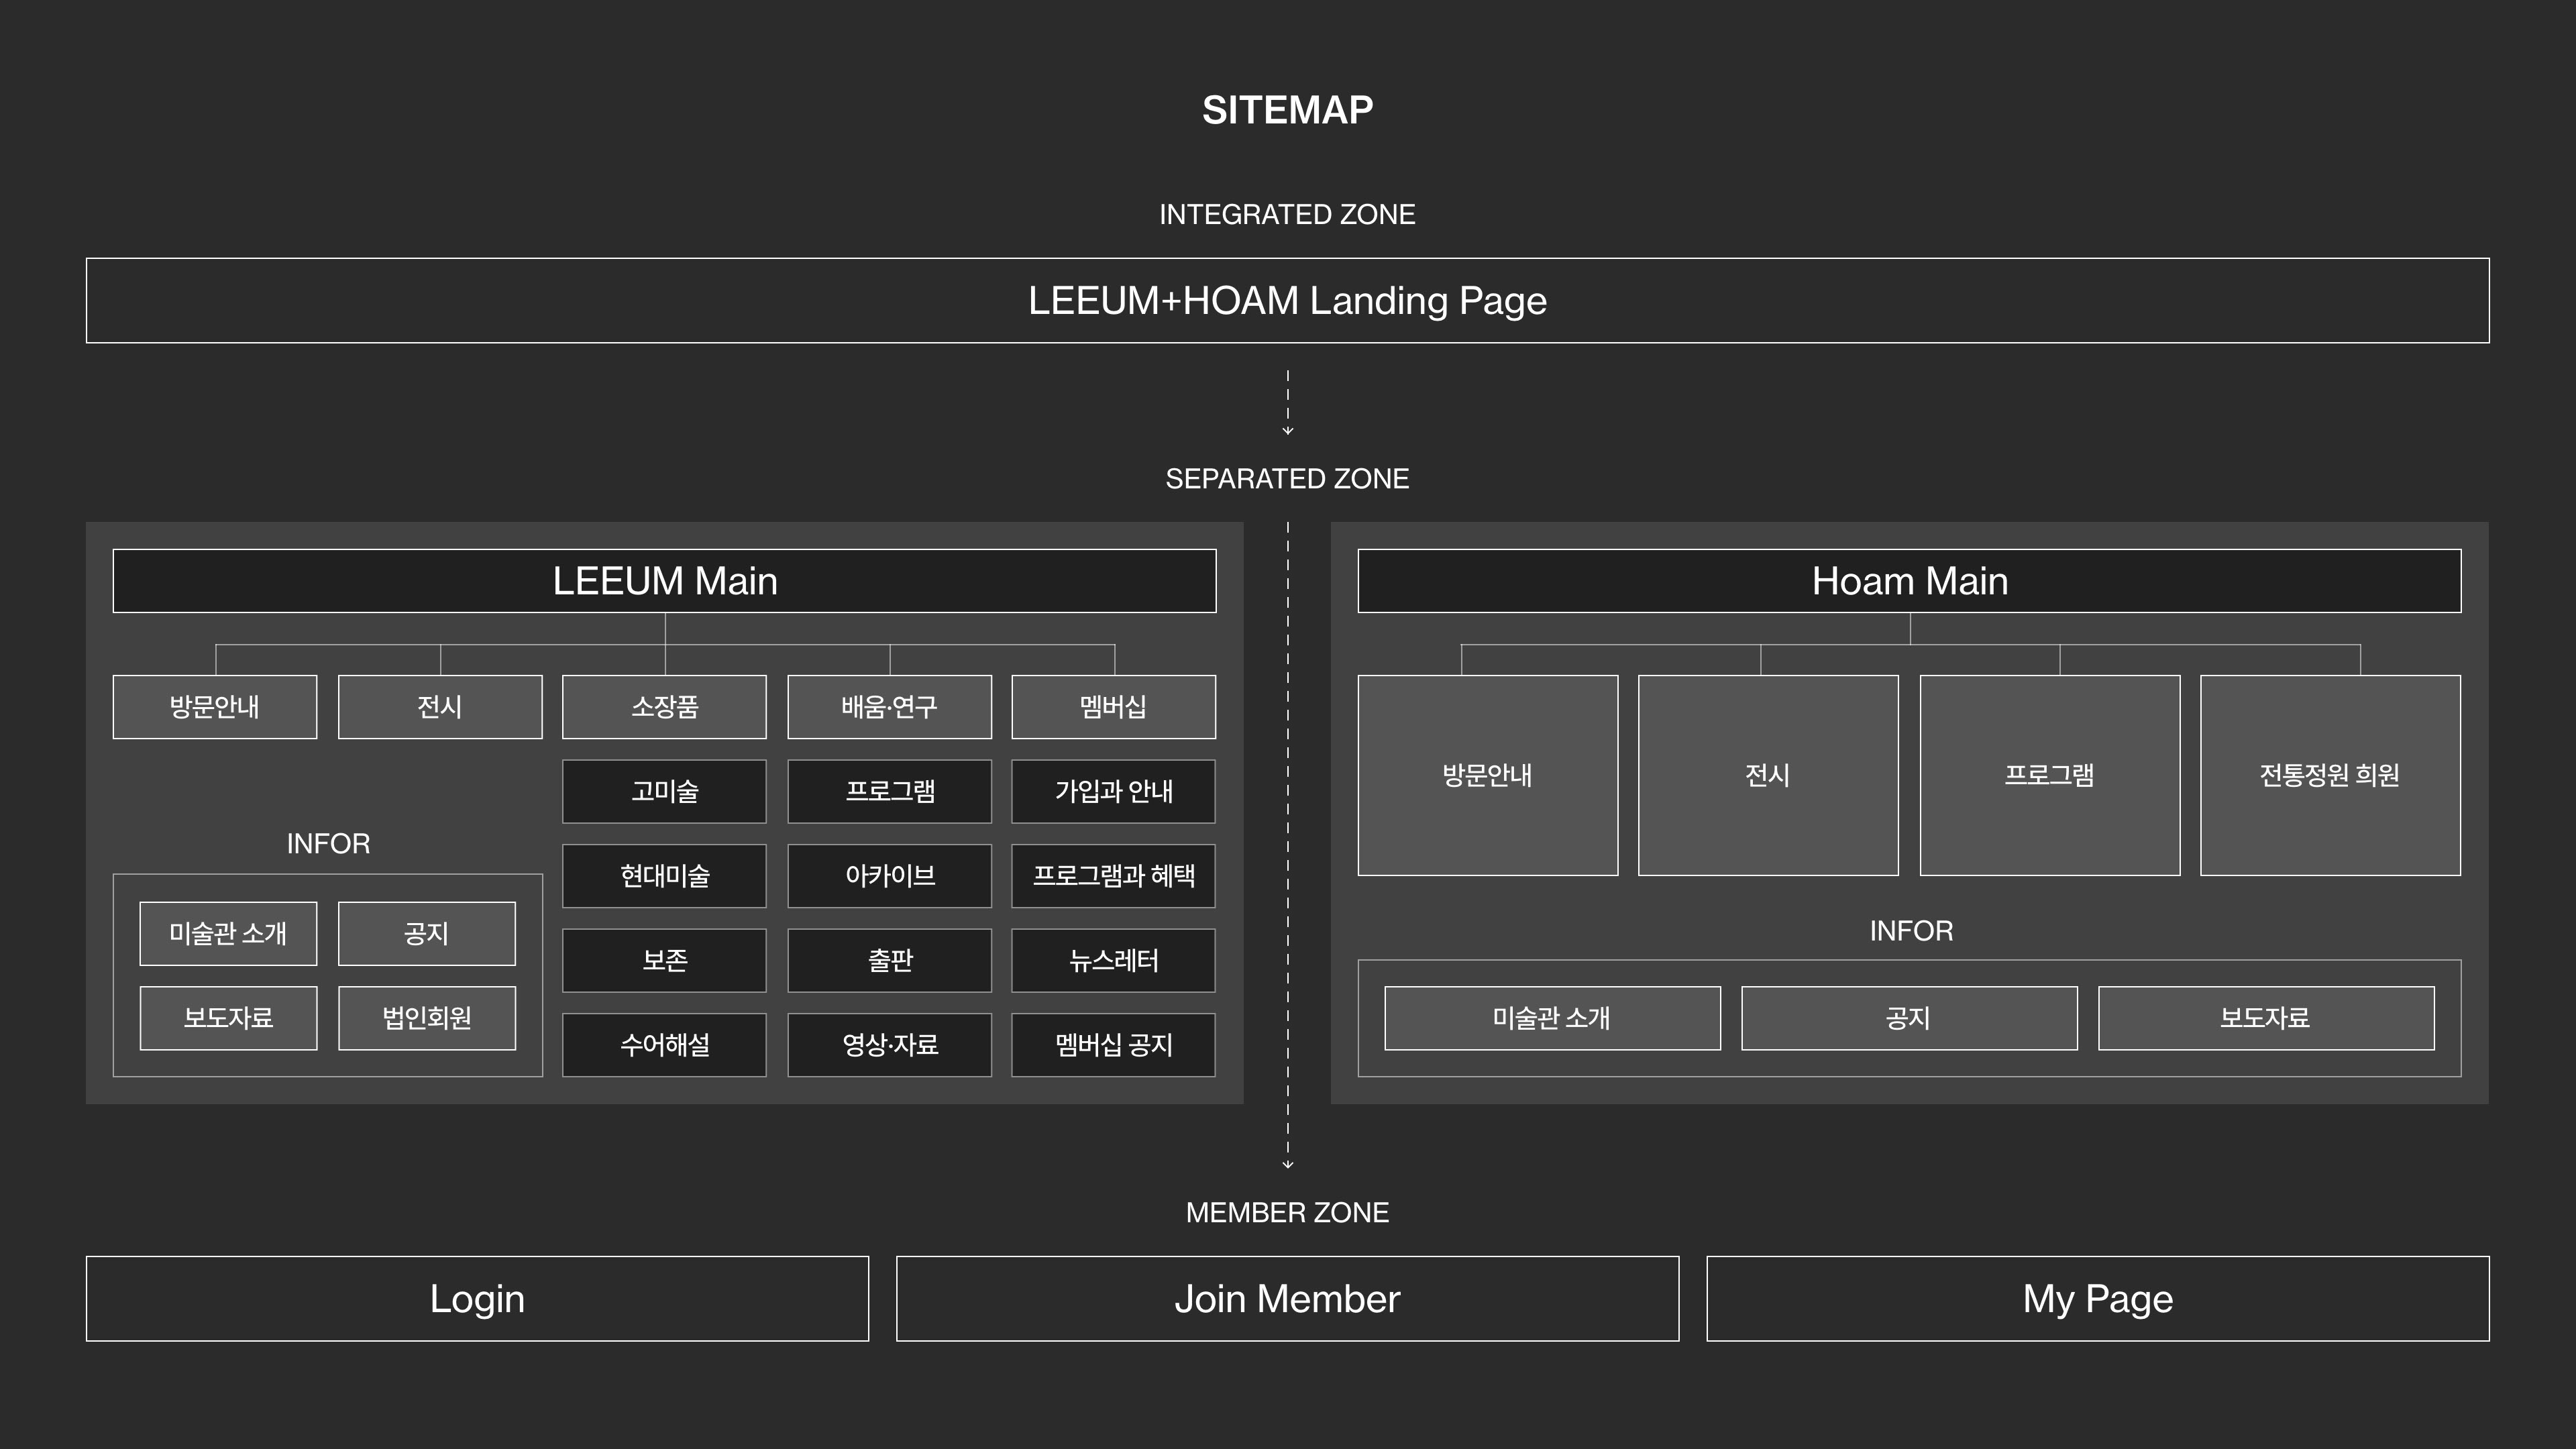Image resolution: width=2576 pixels, height=1449 pixels.
Task: Click 프로그램 under 배움·연구
Action: coord(889,792)
